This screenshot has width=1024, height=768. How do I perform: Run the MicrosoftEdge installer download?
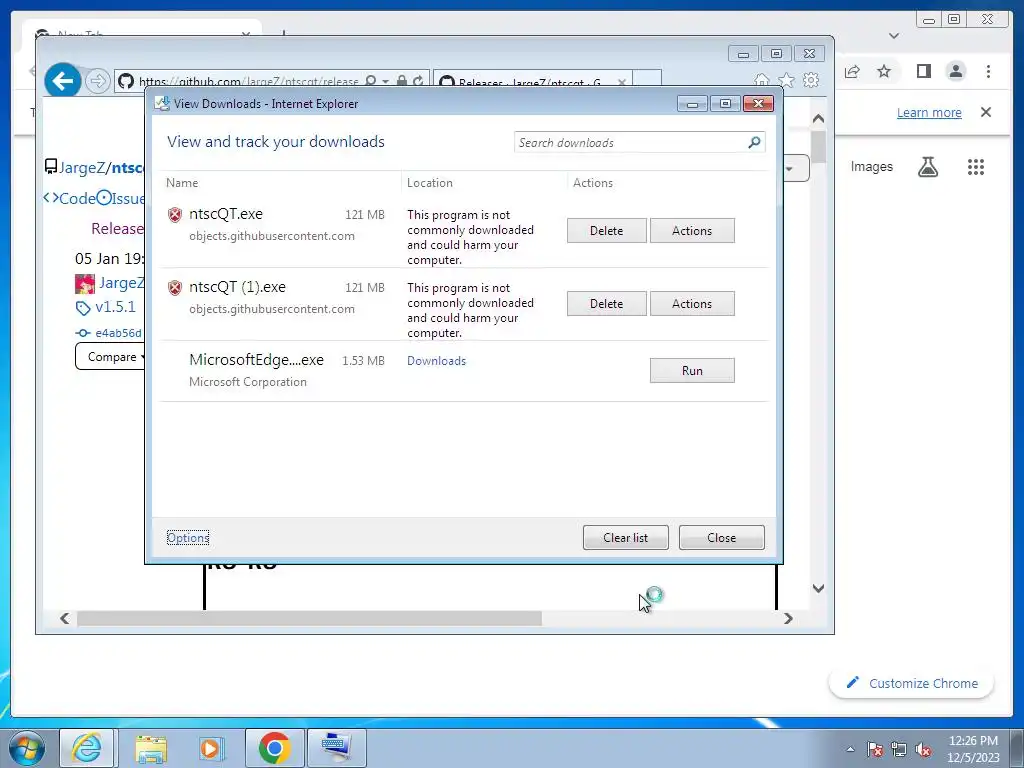coord(692,370)
